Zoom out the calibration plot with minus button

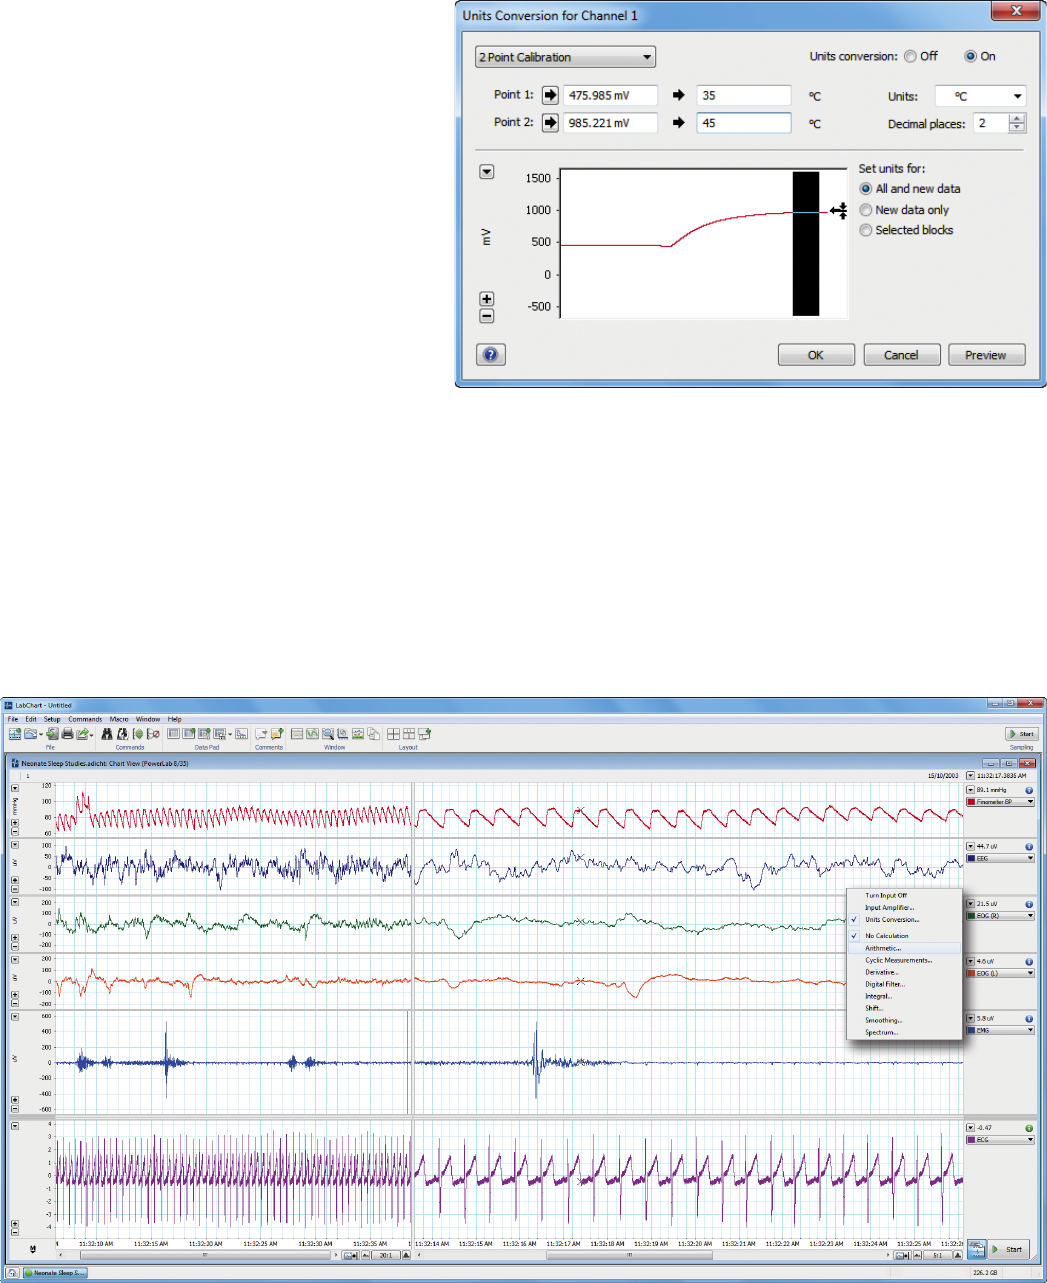(487, 316)
